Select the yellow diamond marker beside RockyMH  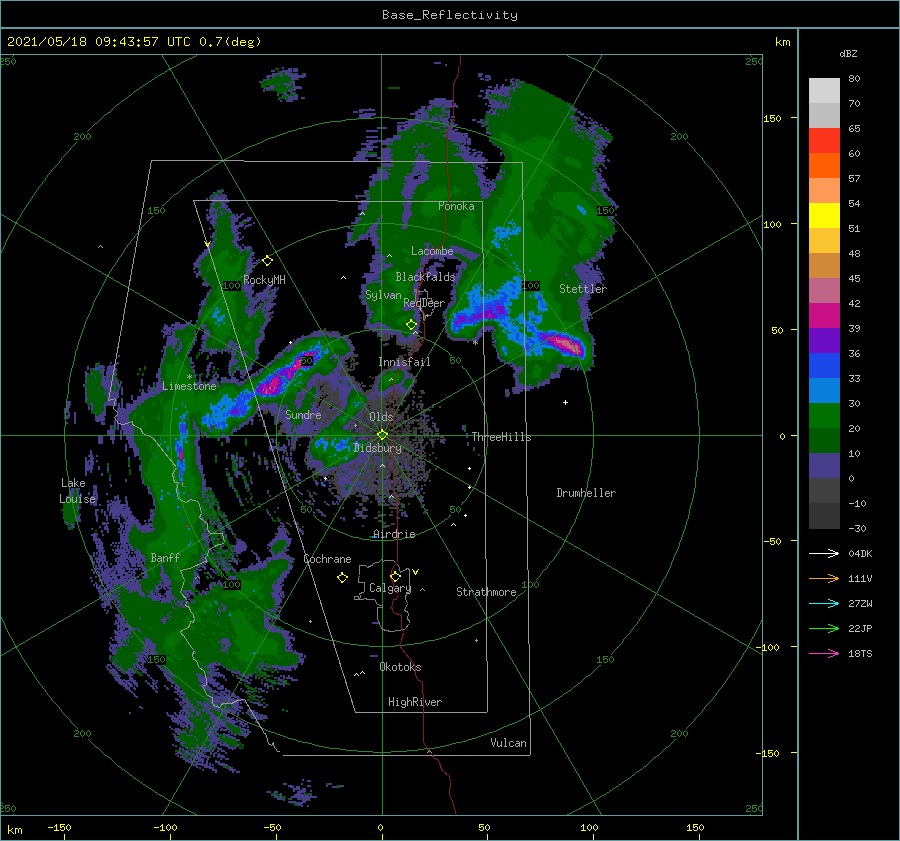[267, 261]
